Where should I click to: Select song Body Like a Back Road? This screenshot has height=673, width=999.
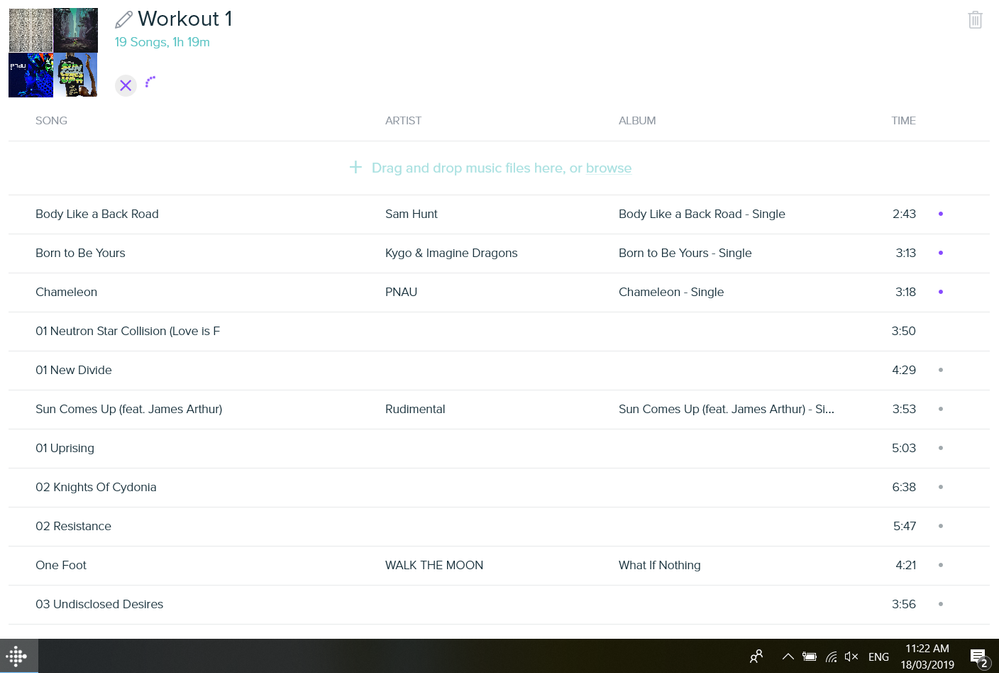click(x=97, y=214)
